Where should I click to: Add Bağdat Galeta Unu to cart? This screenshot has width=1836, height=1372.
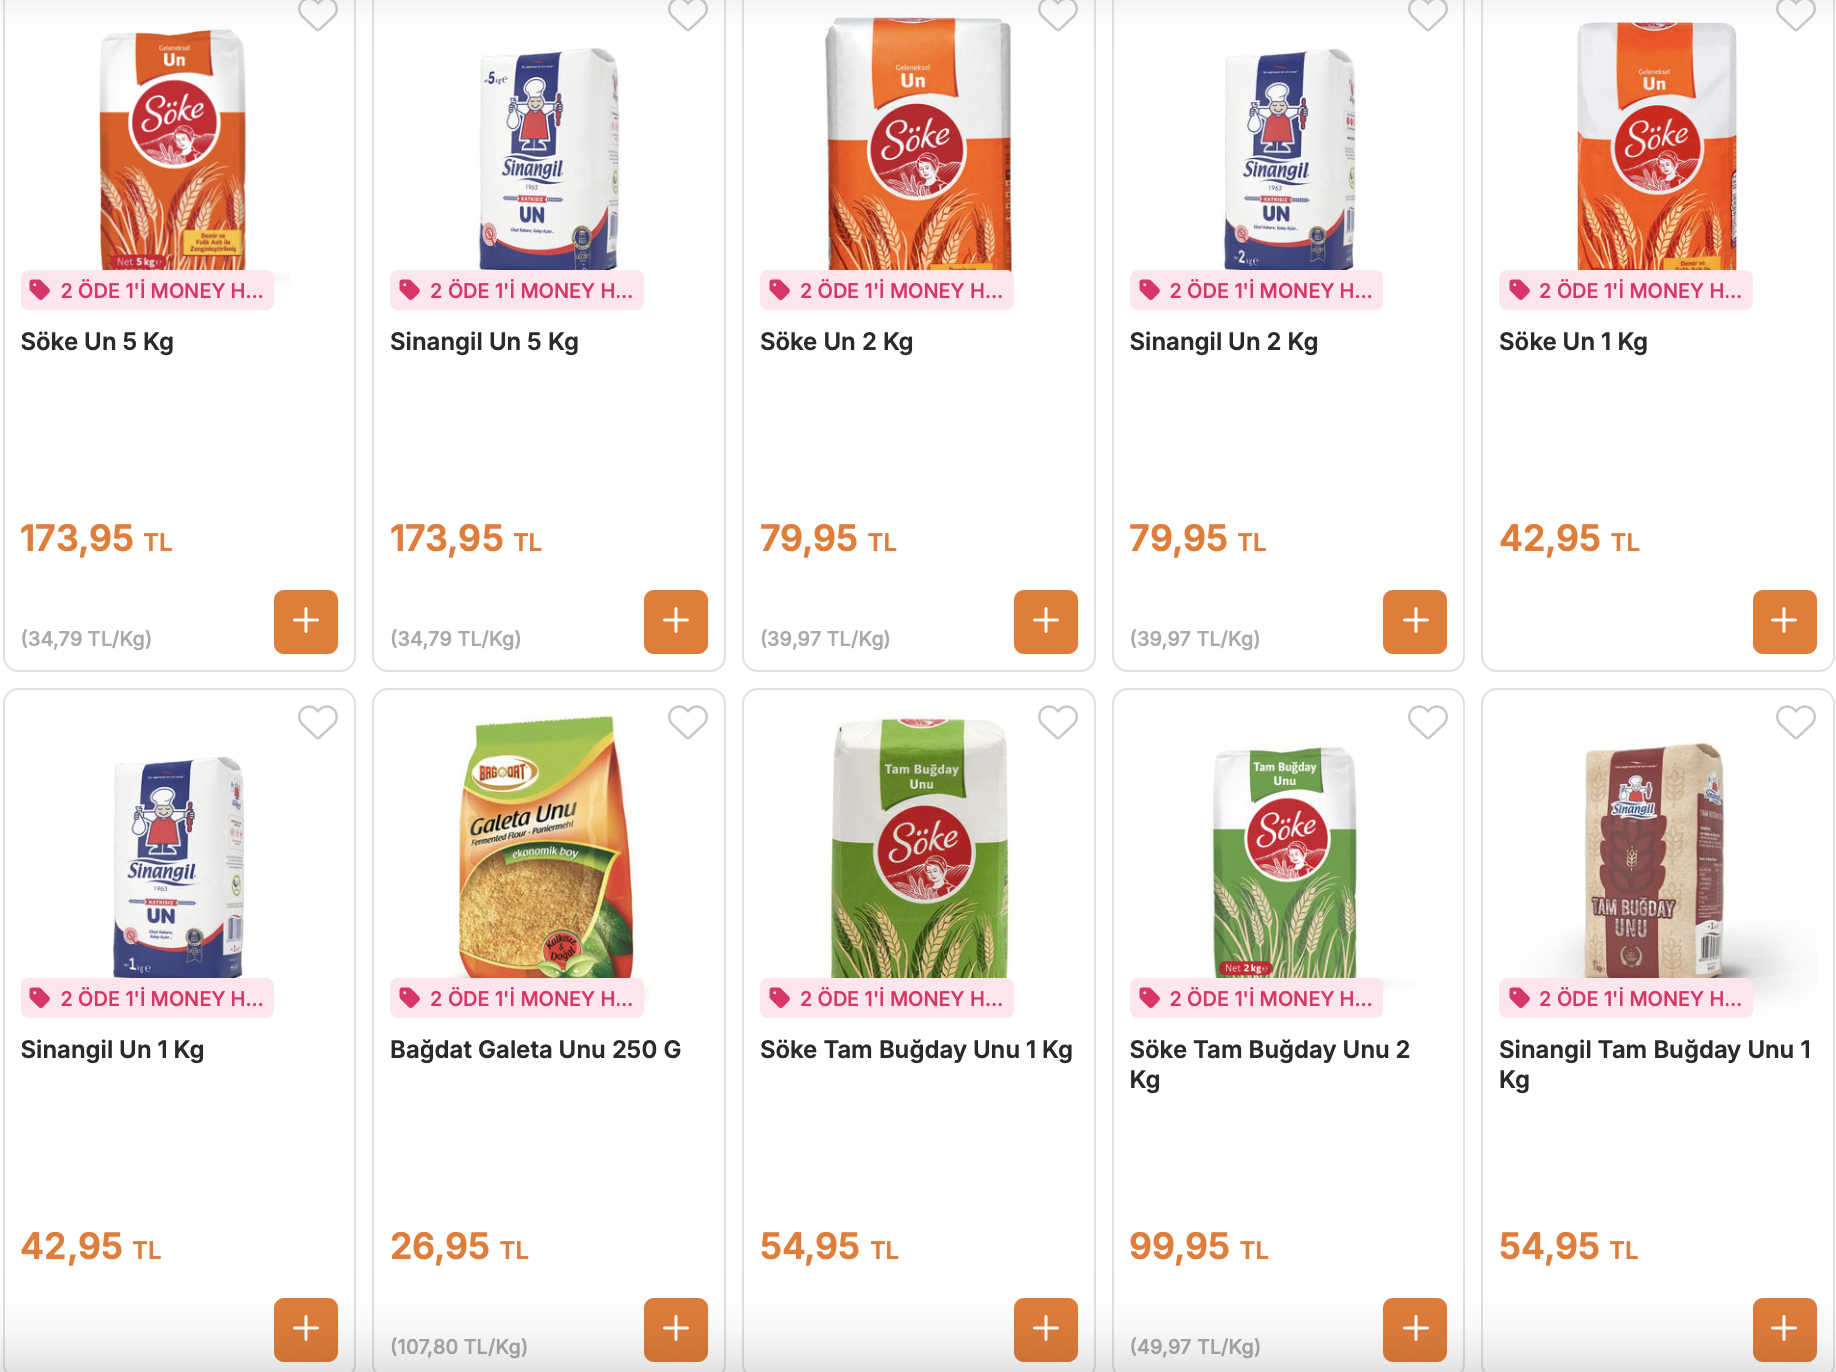click(x=676, y=1329)
